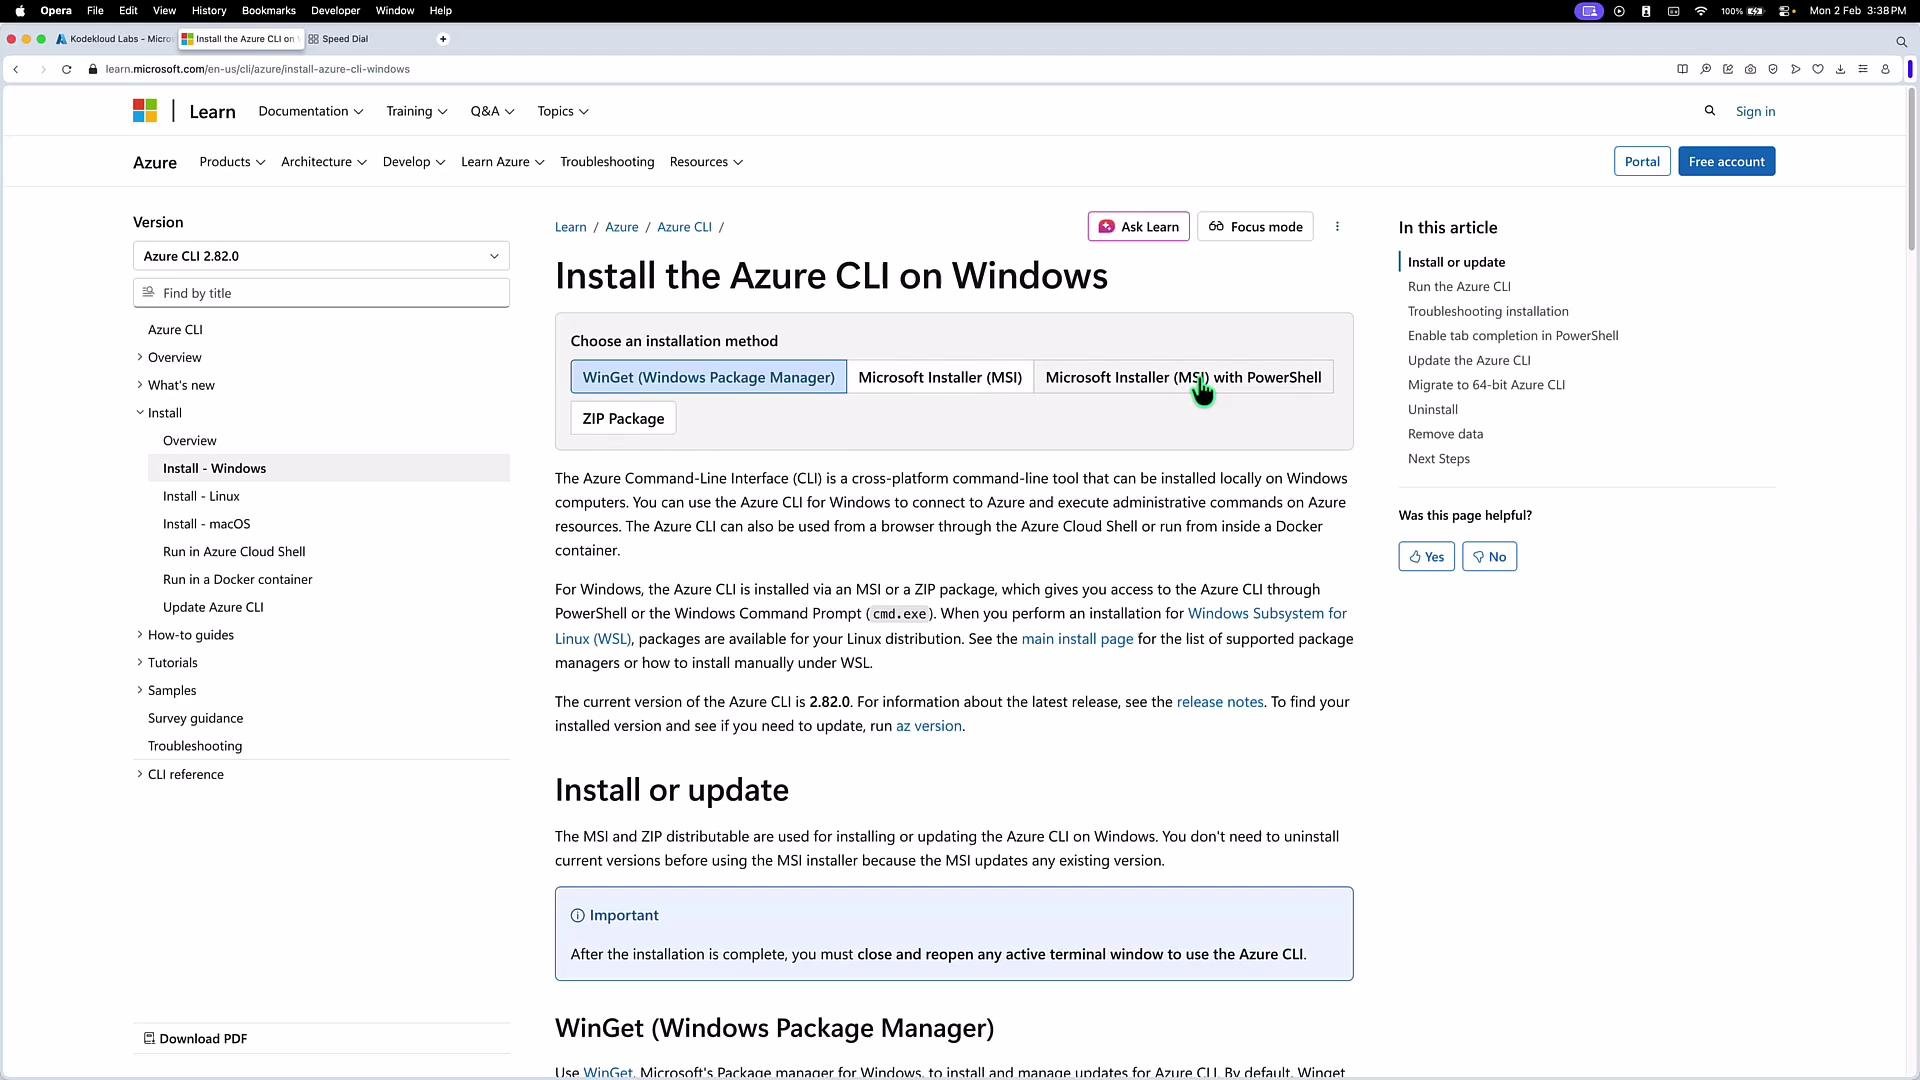Reload the page with refresh icon
Viewport: 1920px width, 1080px height.
click(x=67, y=69)
